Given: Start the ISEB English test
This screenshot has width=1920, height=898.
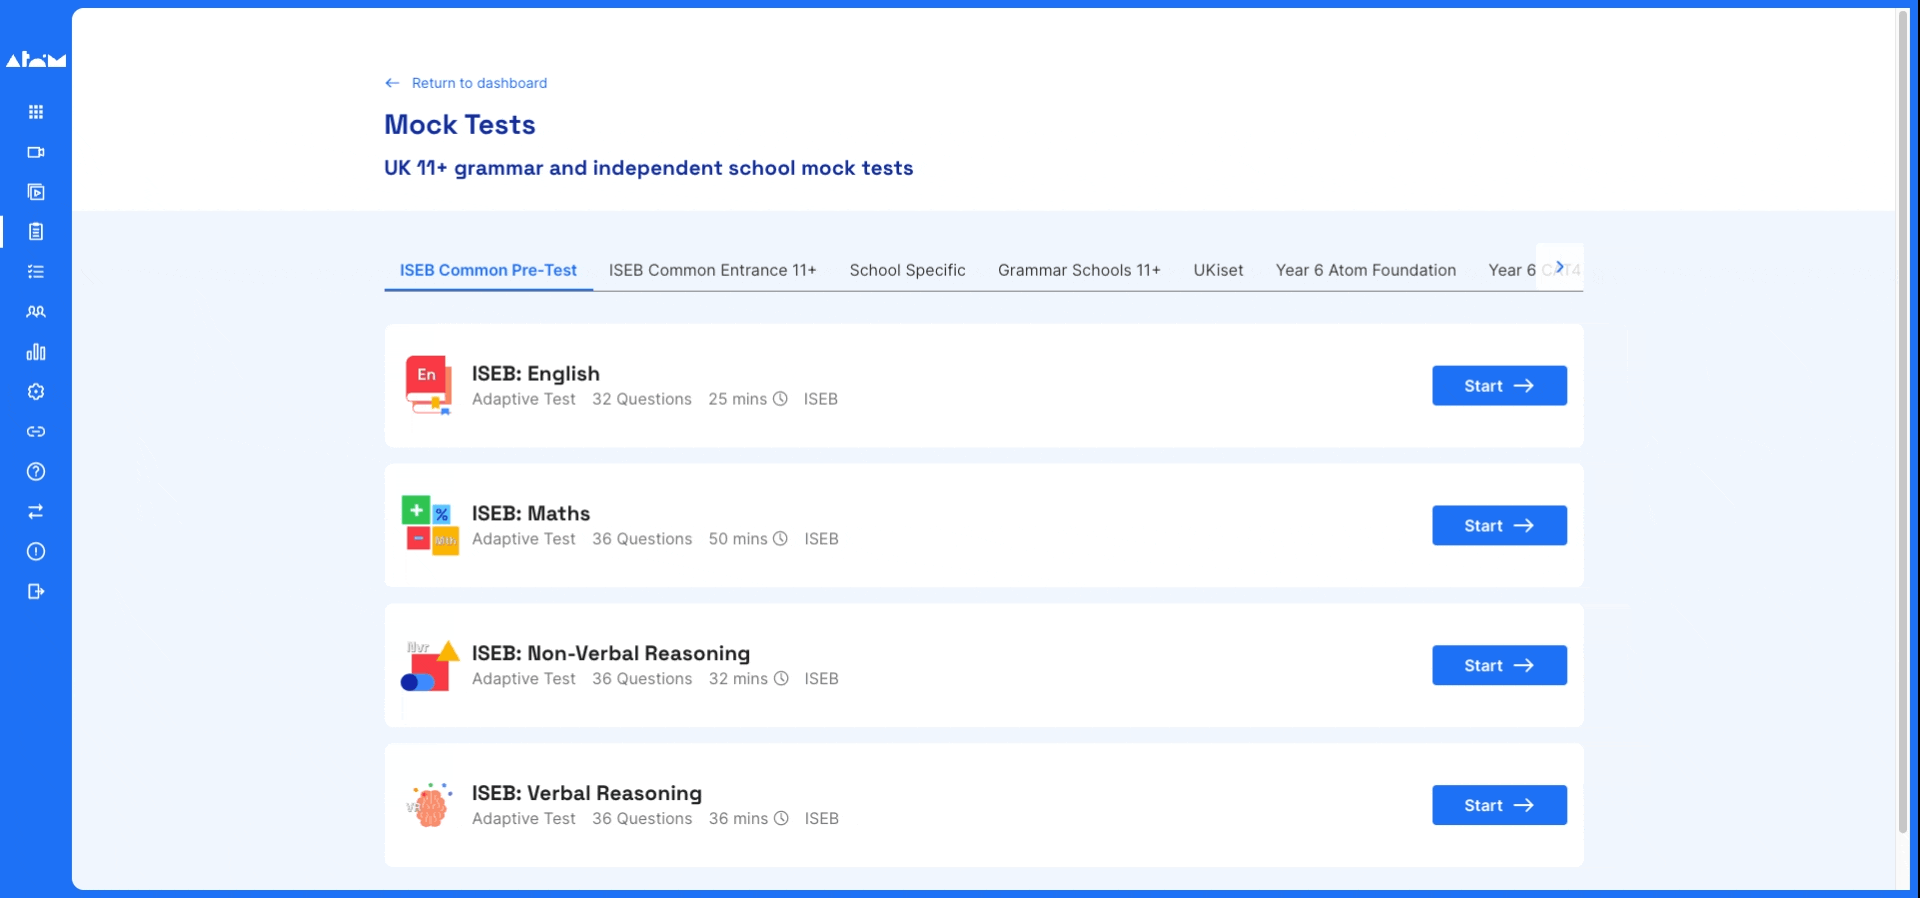Looking at the screenshot, I should click(1499, 386).
